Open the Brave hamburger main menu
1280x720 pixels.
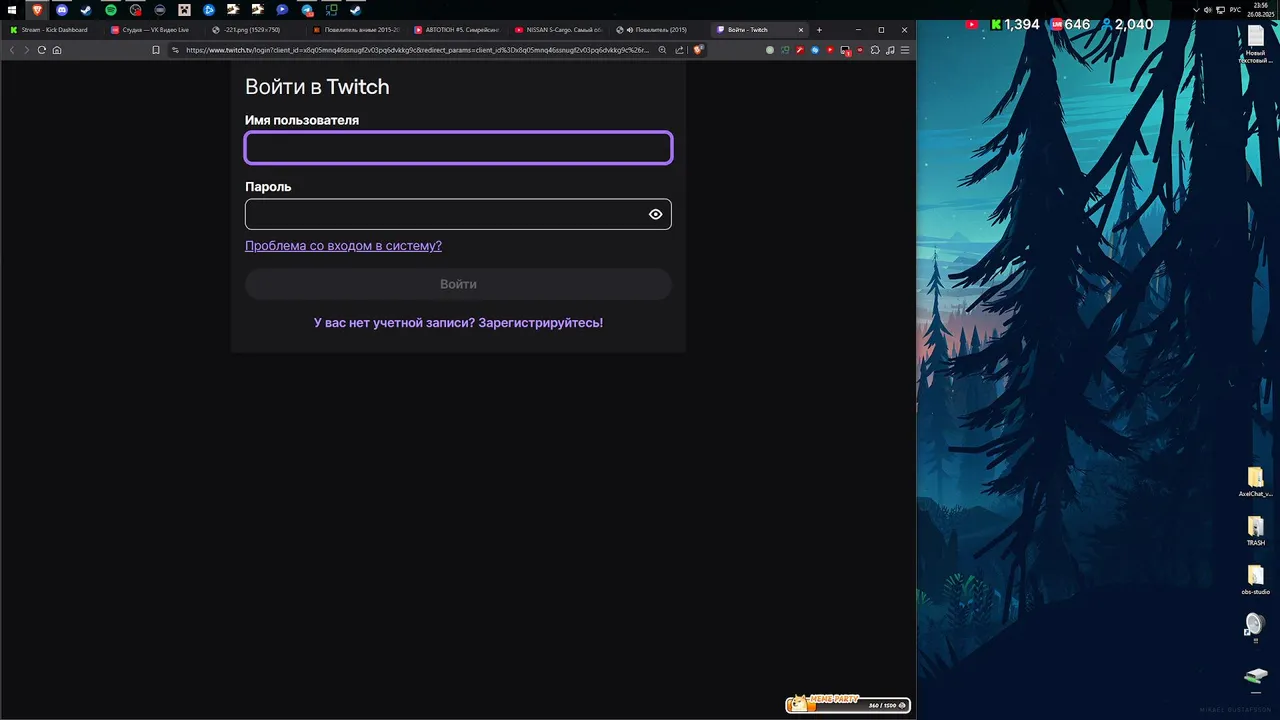coord(905,50)
